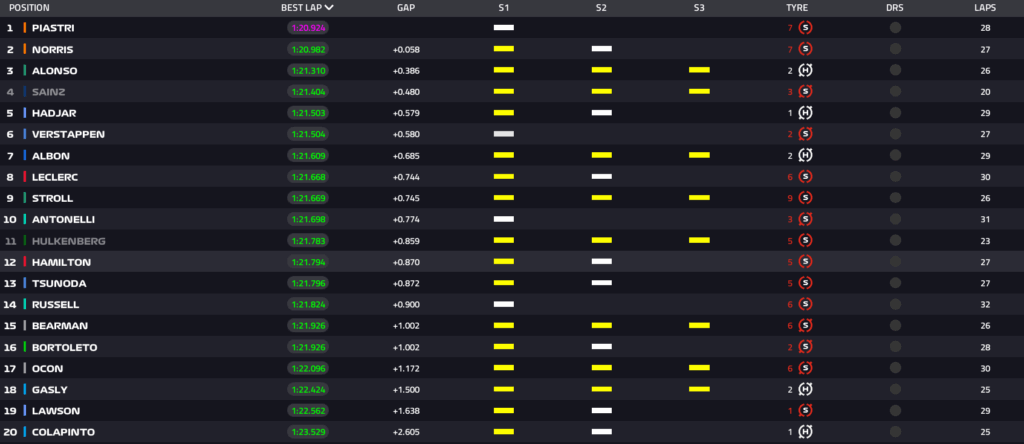Click the DRS indicator for Leclerc
1024x444 pixels.
coord(894,176)
